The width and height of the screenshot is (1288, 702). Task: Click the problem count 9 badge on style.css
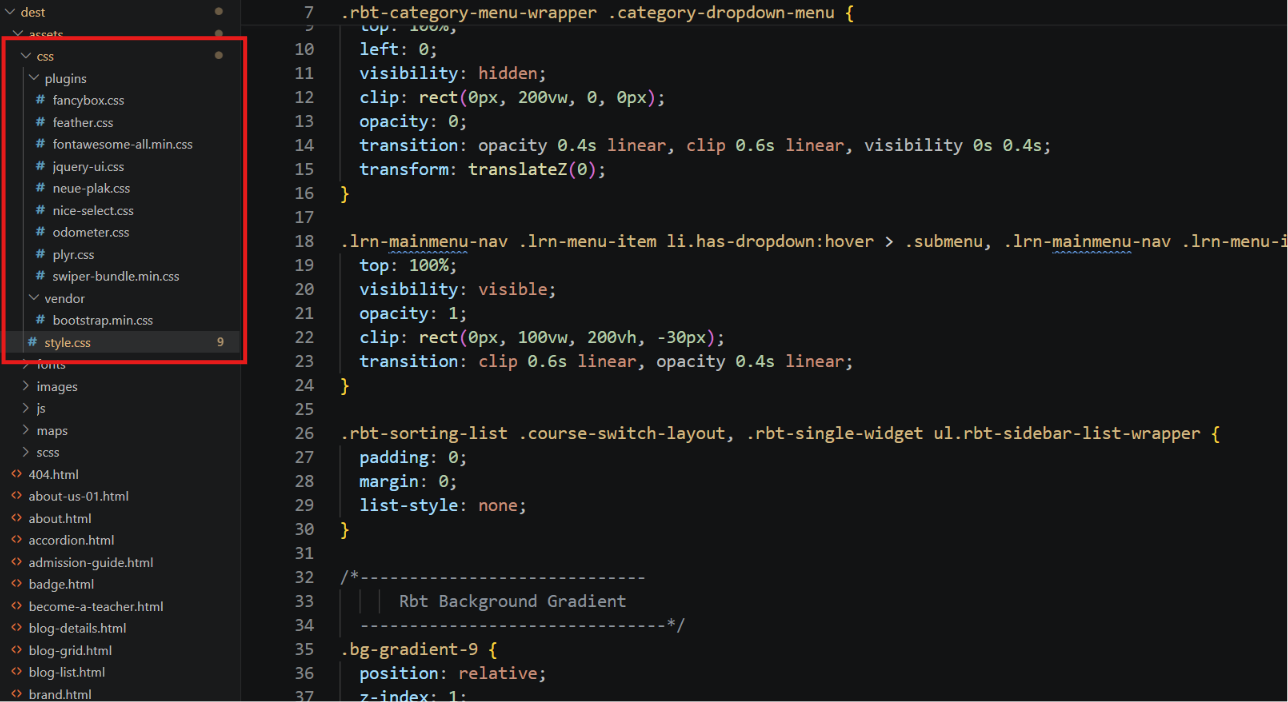(220, 342)
